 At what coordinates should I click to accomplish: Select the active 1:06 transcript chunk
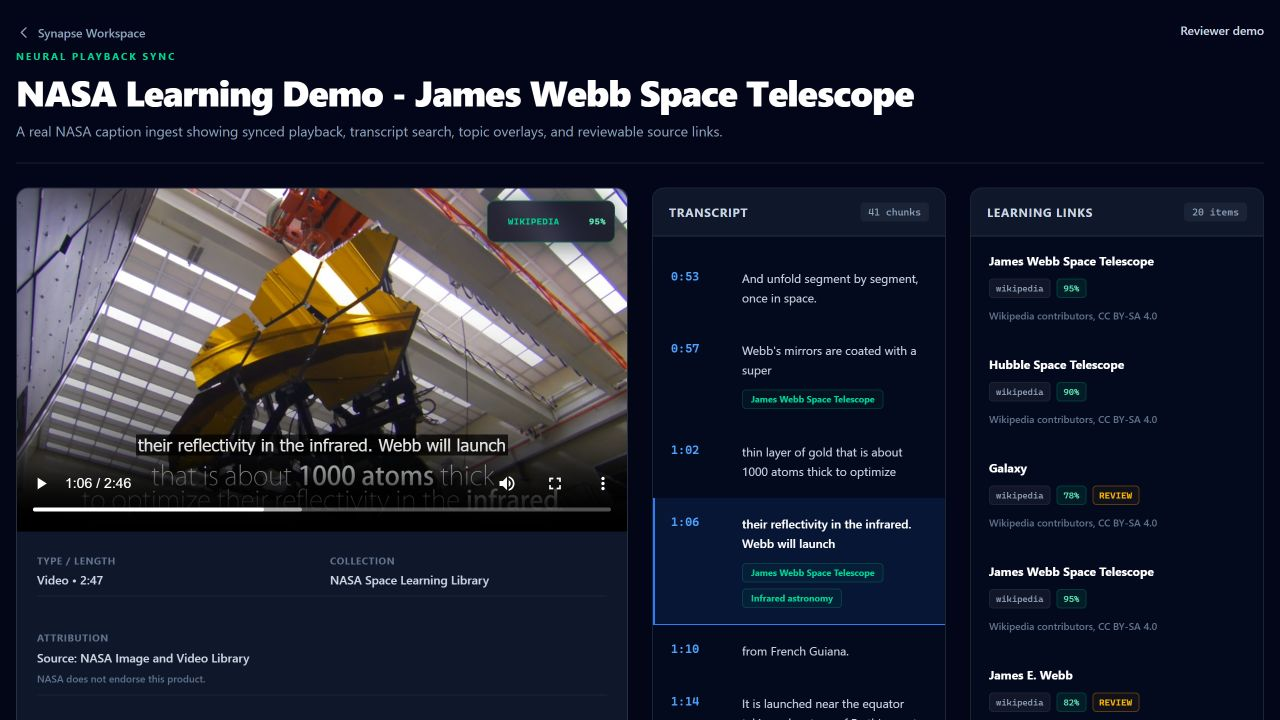[x=799, y=561]
